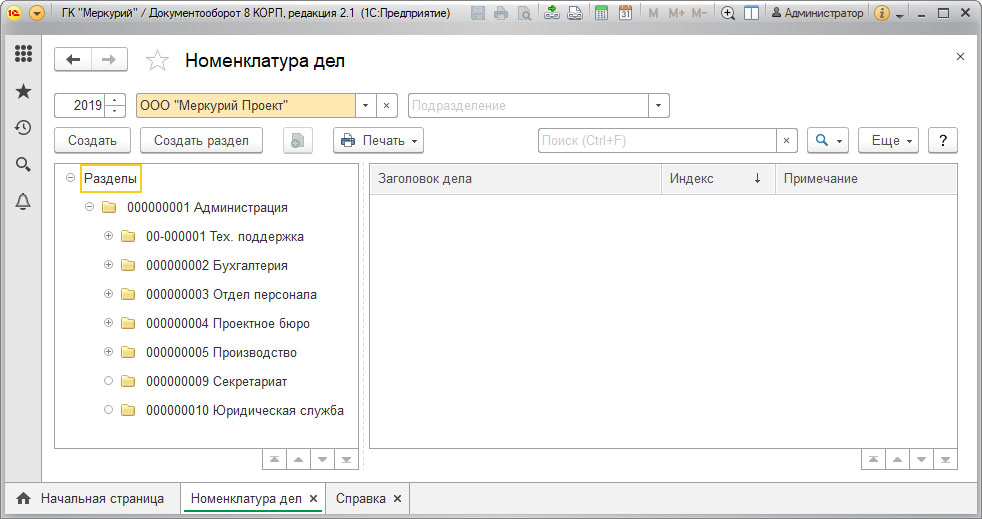
Task: Collapse the 000000001 Администрация section
Action: pos(90,207)
